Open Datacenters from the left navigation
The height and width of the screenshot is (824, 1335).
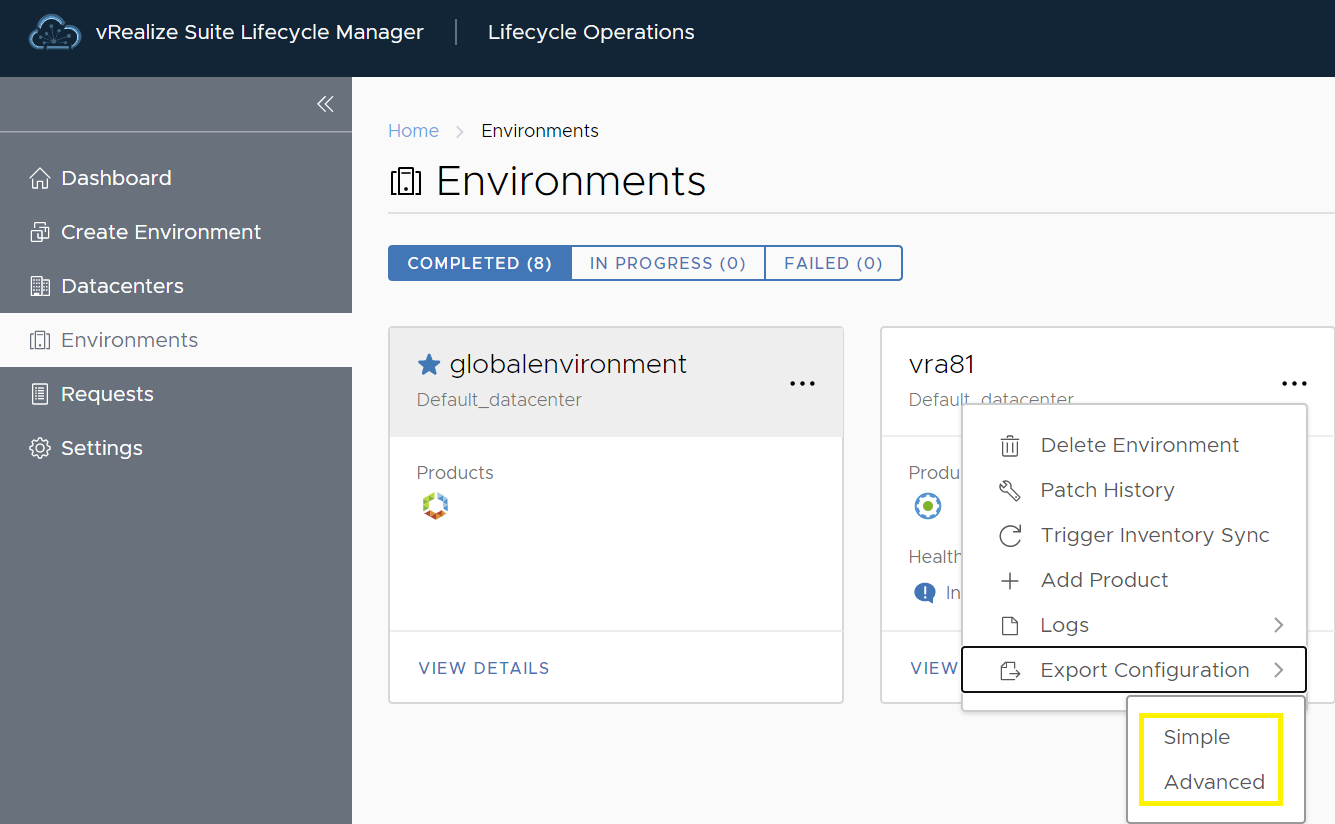point(41,285)
